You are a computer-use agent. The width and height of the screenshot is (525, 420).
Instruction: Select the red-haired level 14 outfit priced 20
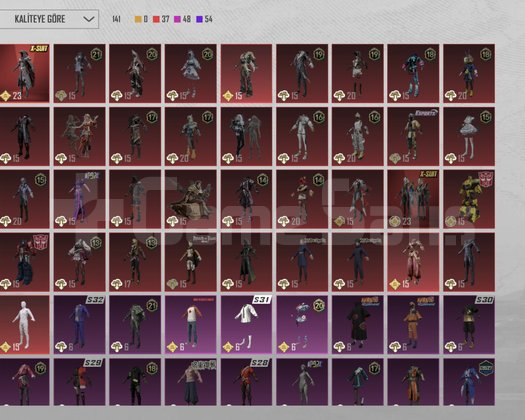pos(302,199)
